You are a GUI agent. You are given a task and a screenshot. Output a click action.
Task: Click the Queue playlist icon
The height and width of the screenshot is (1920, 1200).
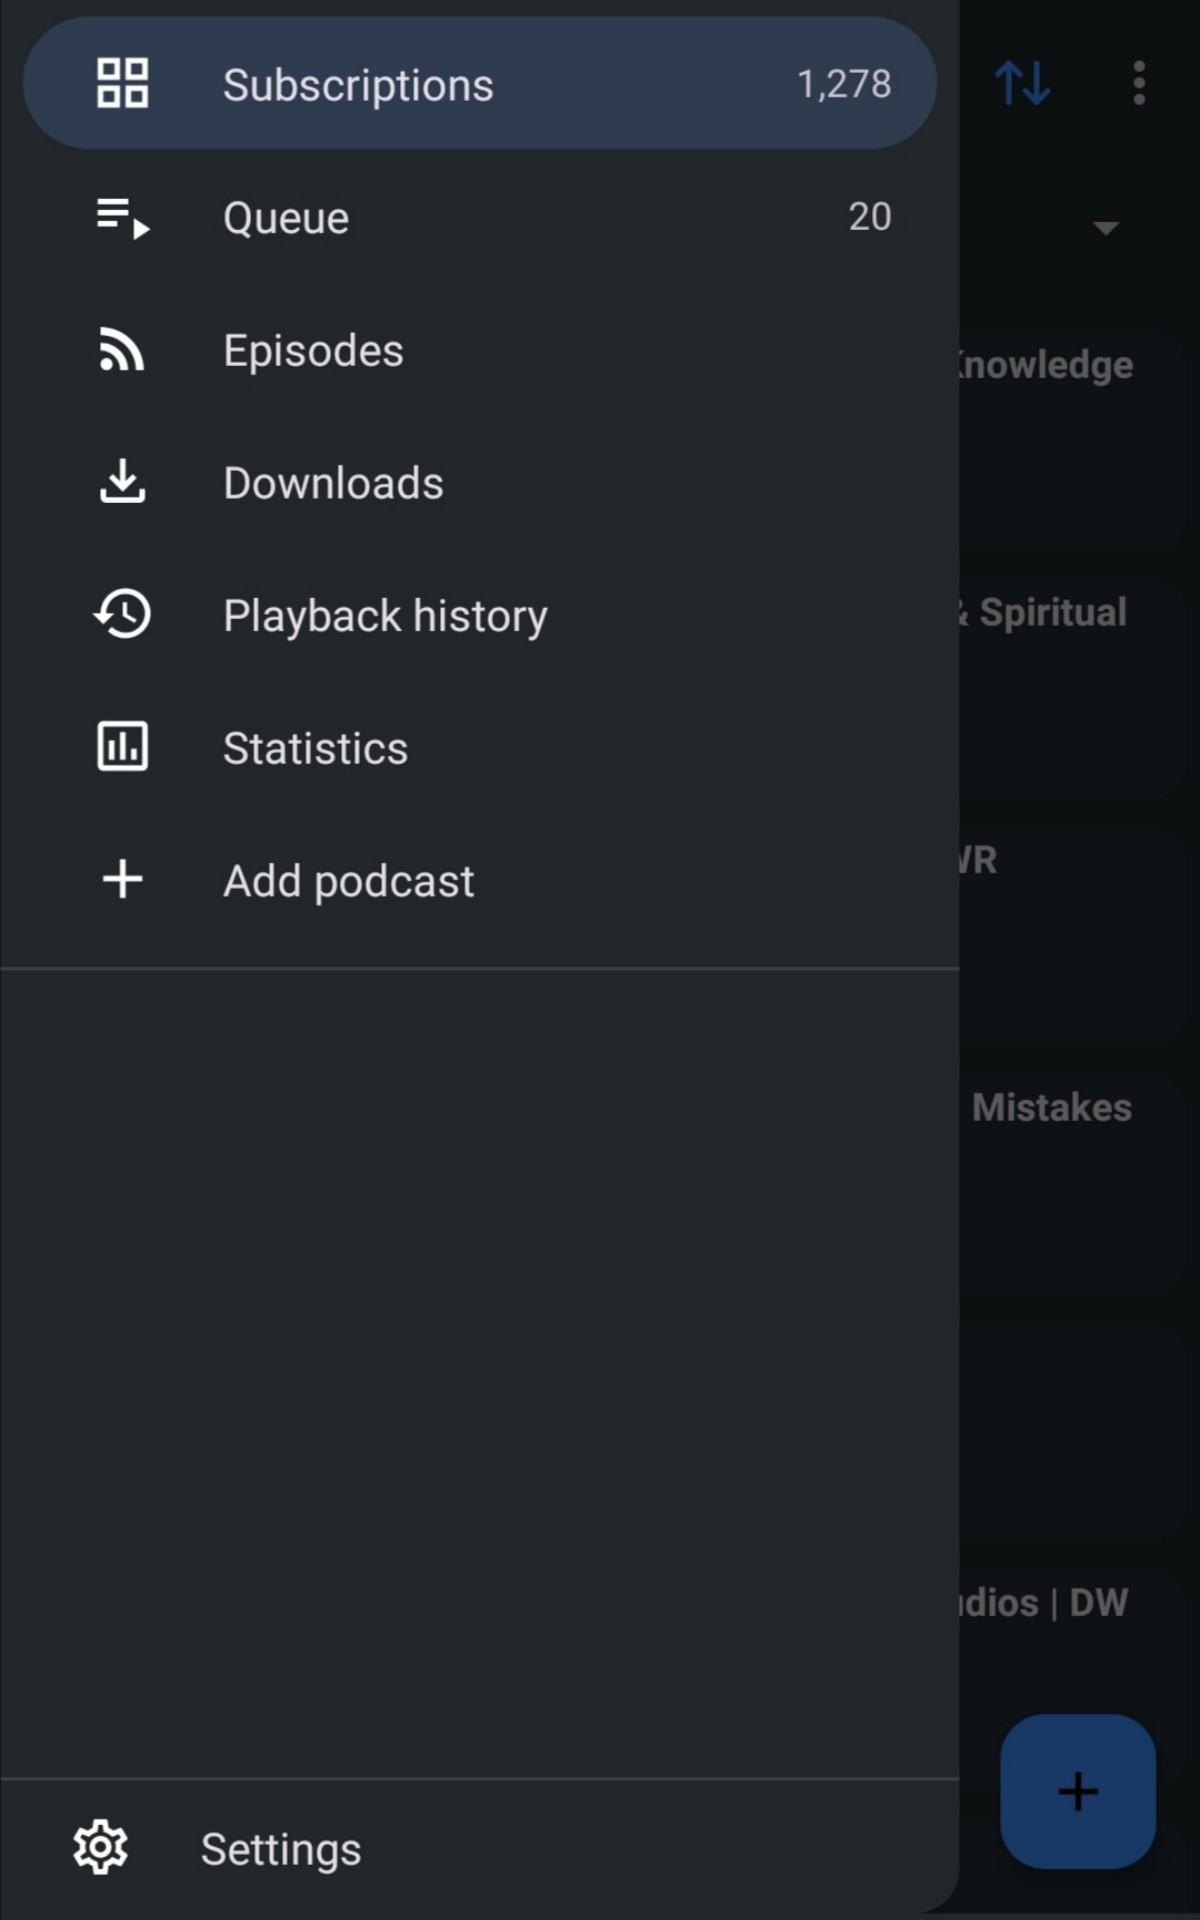(x=122, y=217)
